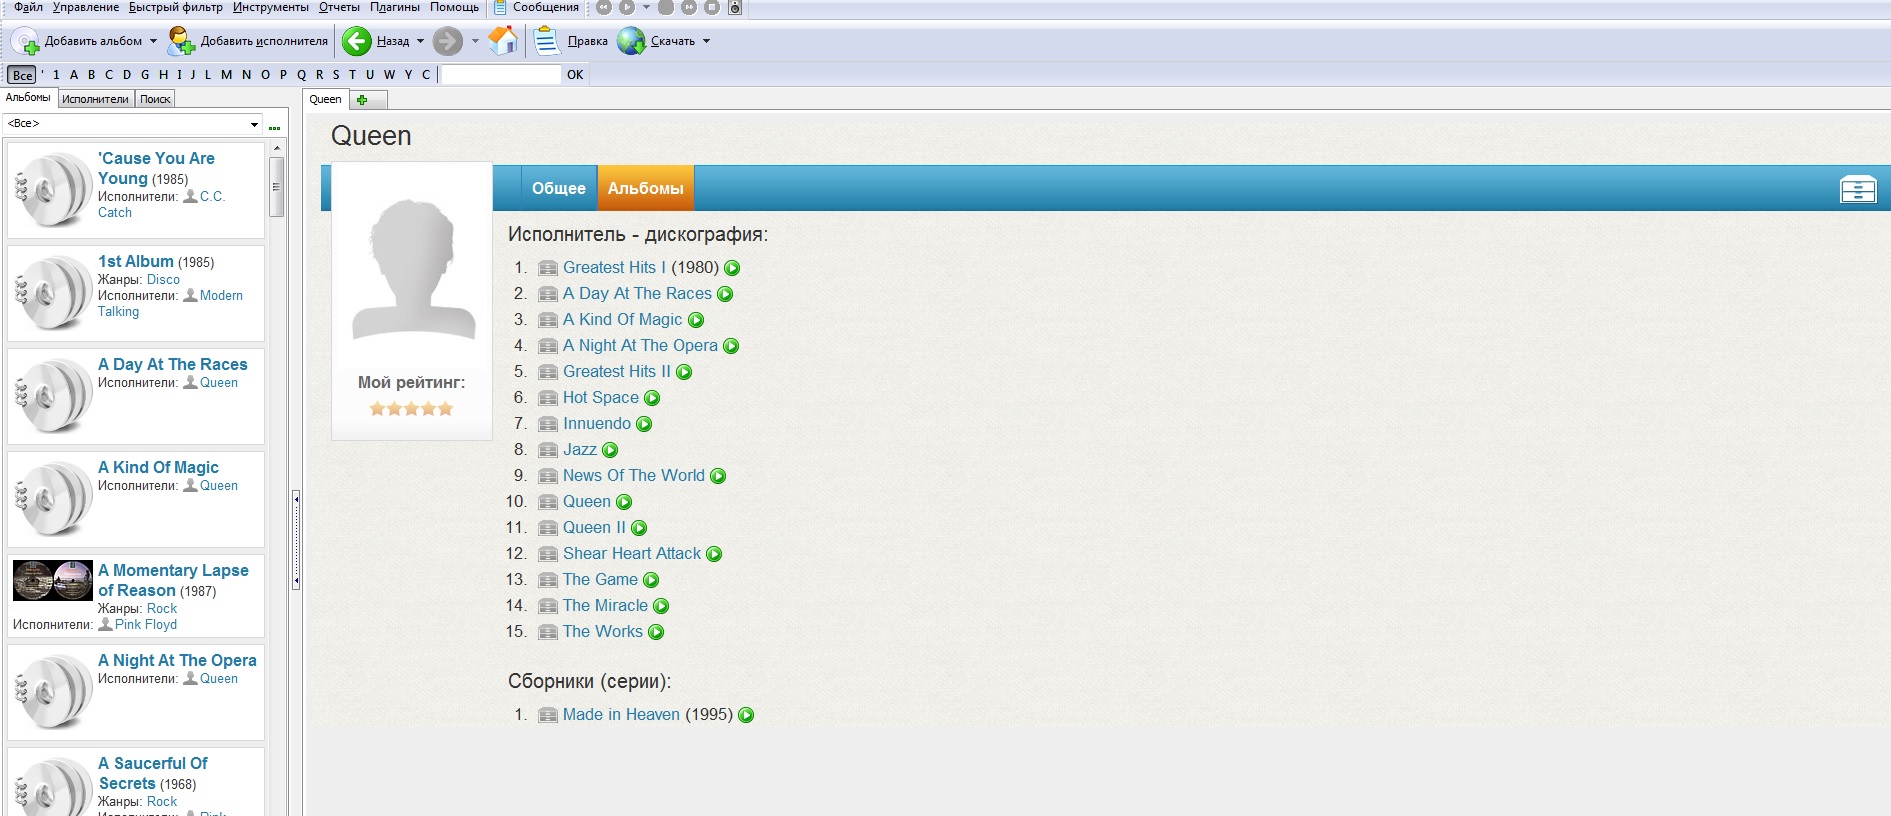Select the Альбомы sidebar tab
The height and width of the screenshot is (816, 1891).
(x=28, y=97)
